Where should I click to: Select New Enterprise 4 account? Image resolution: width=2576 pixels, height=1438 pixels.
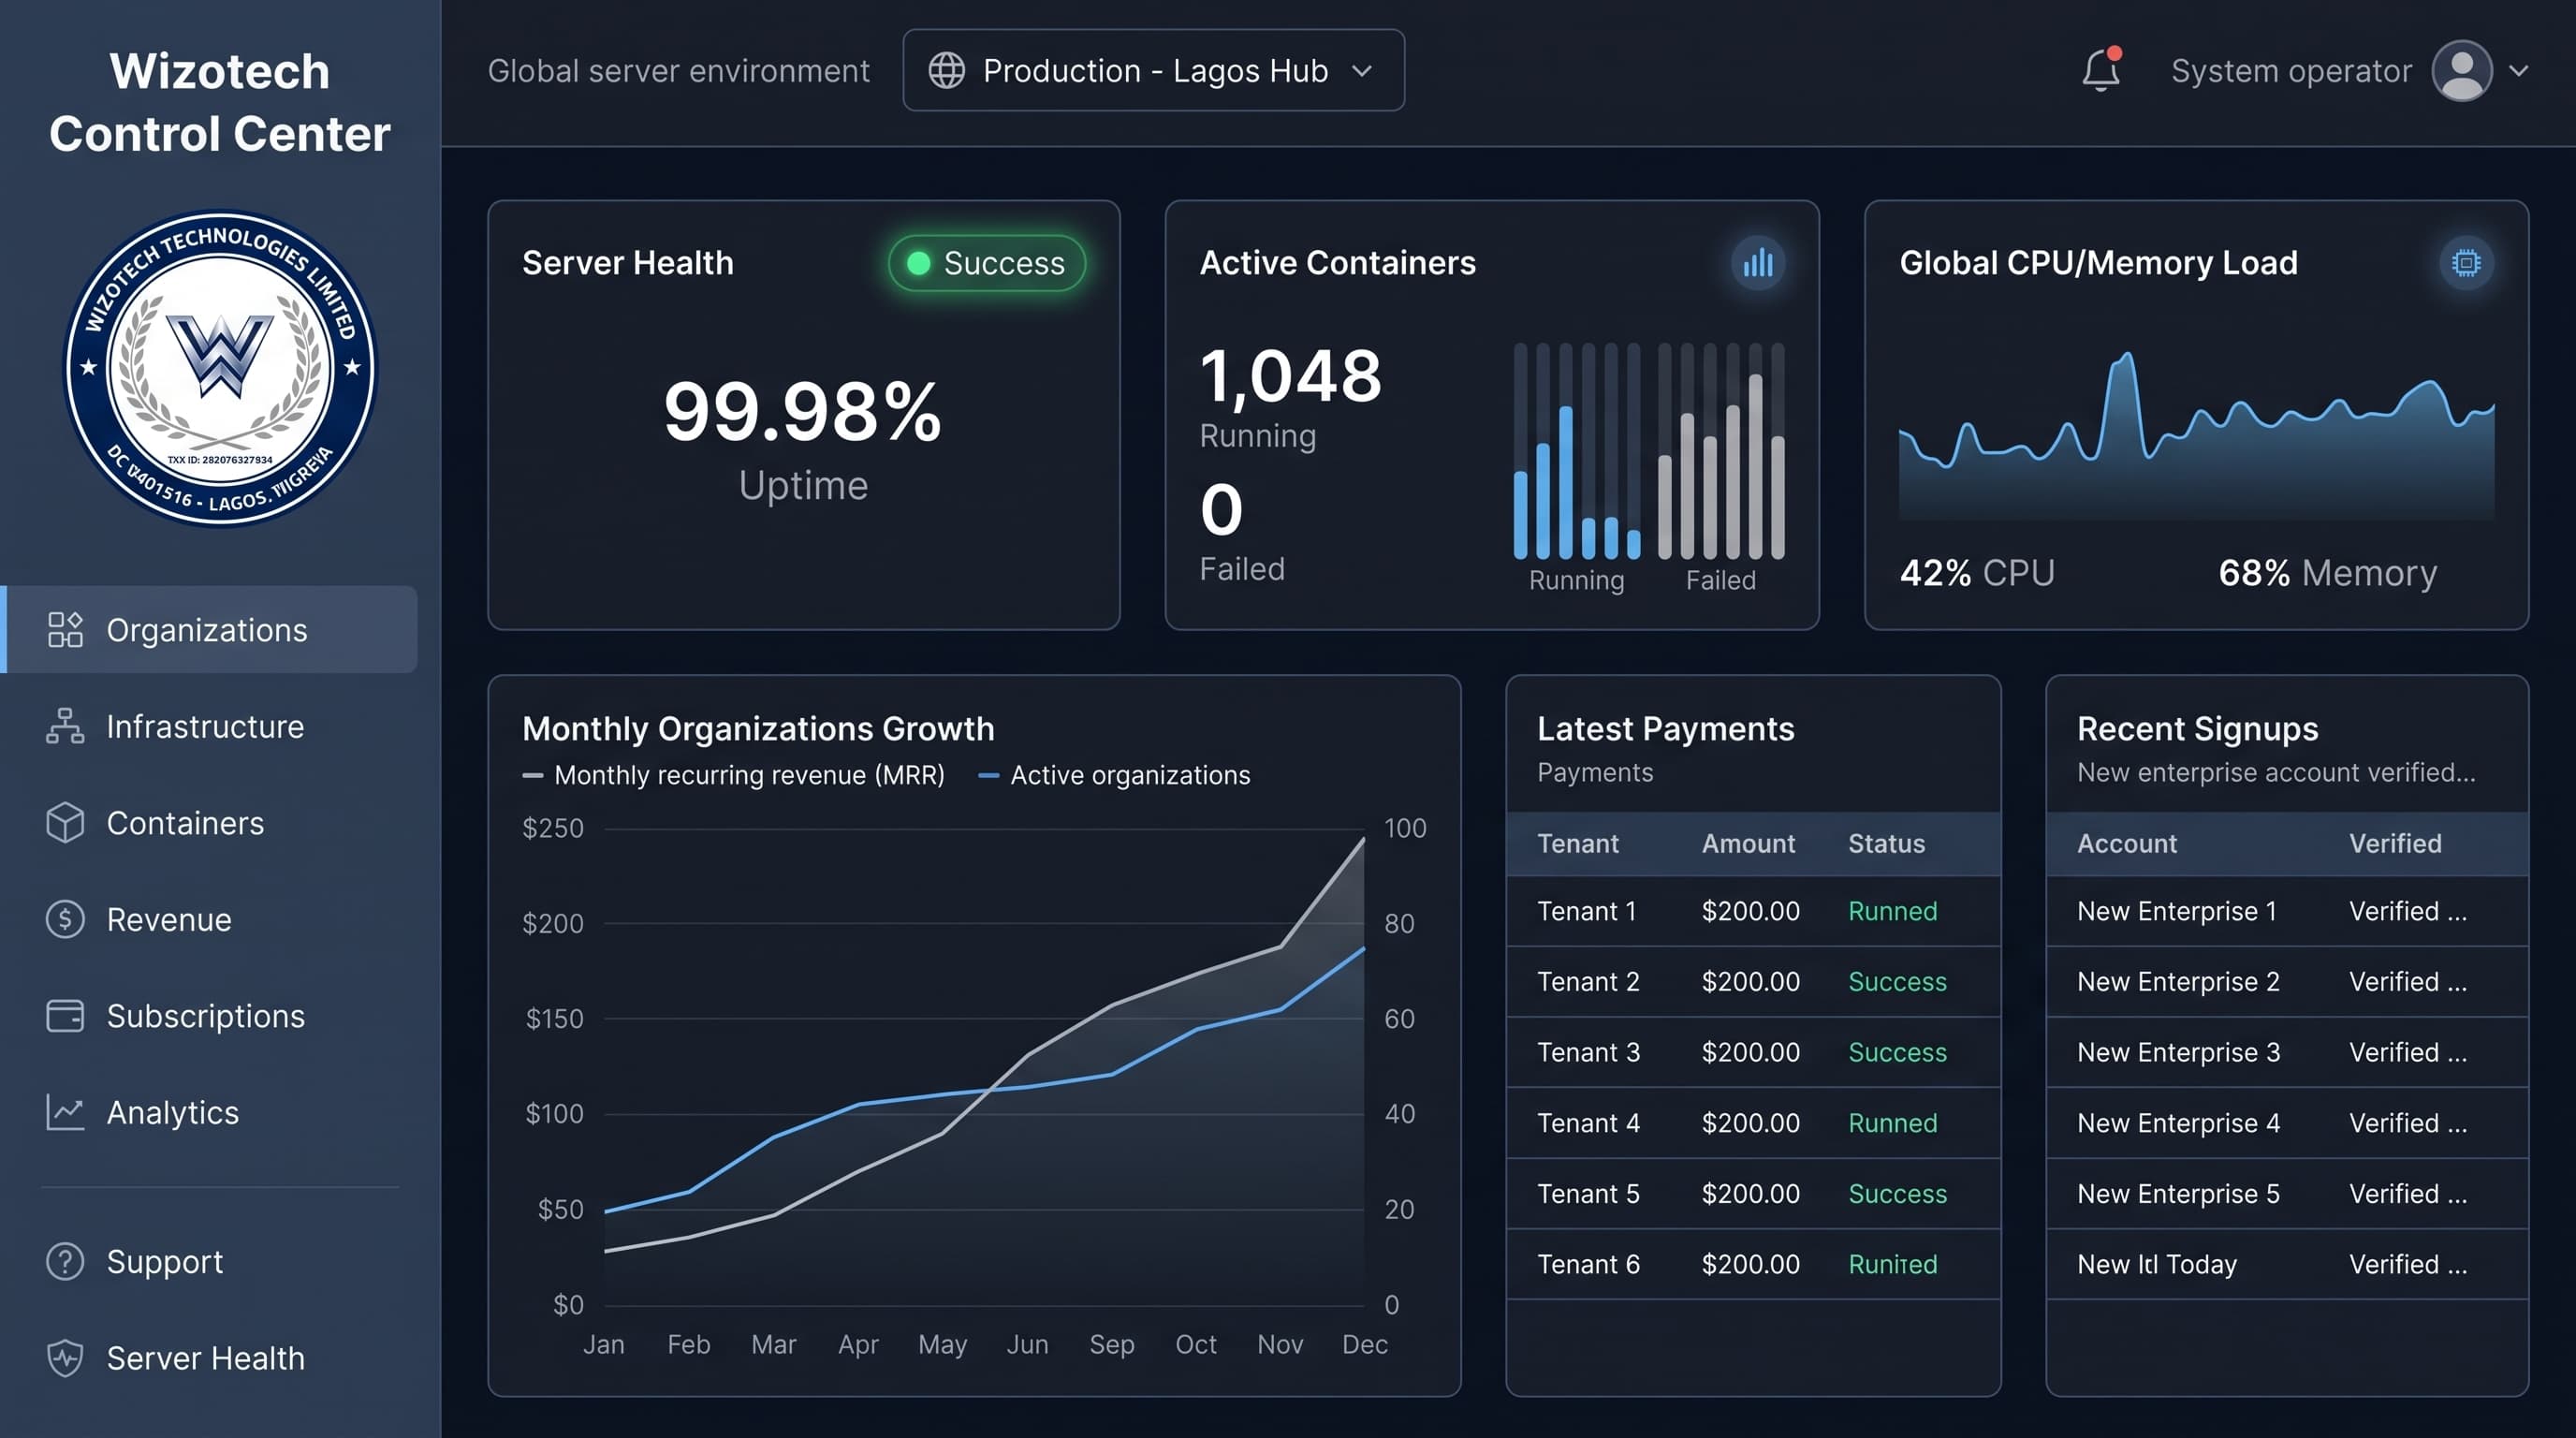tap(2178, 1123)
